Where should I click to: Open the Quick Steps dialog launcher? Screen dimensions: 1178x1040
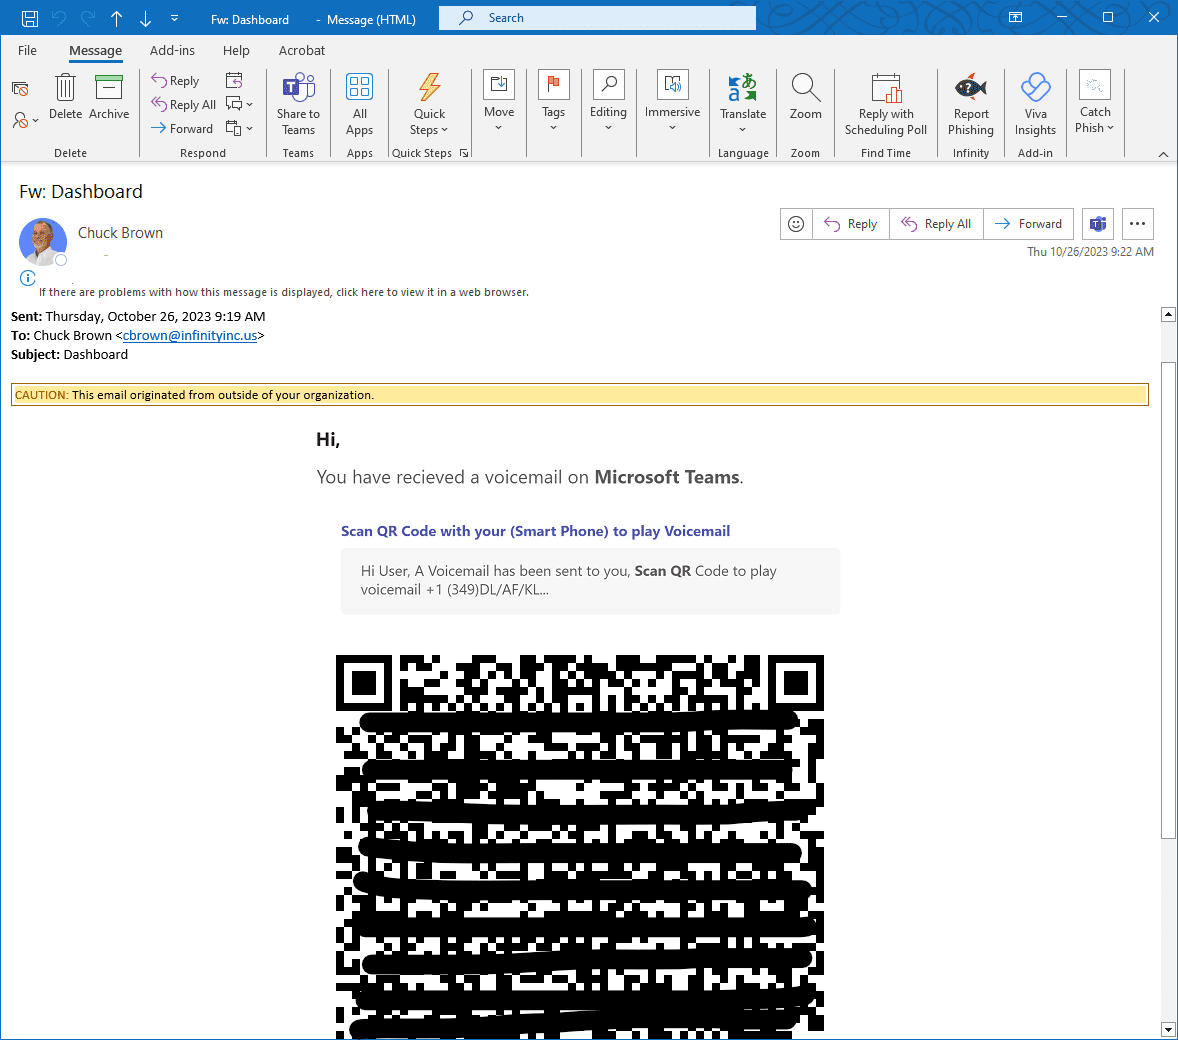click(x=464, y=153)
